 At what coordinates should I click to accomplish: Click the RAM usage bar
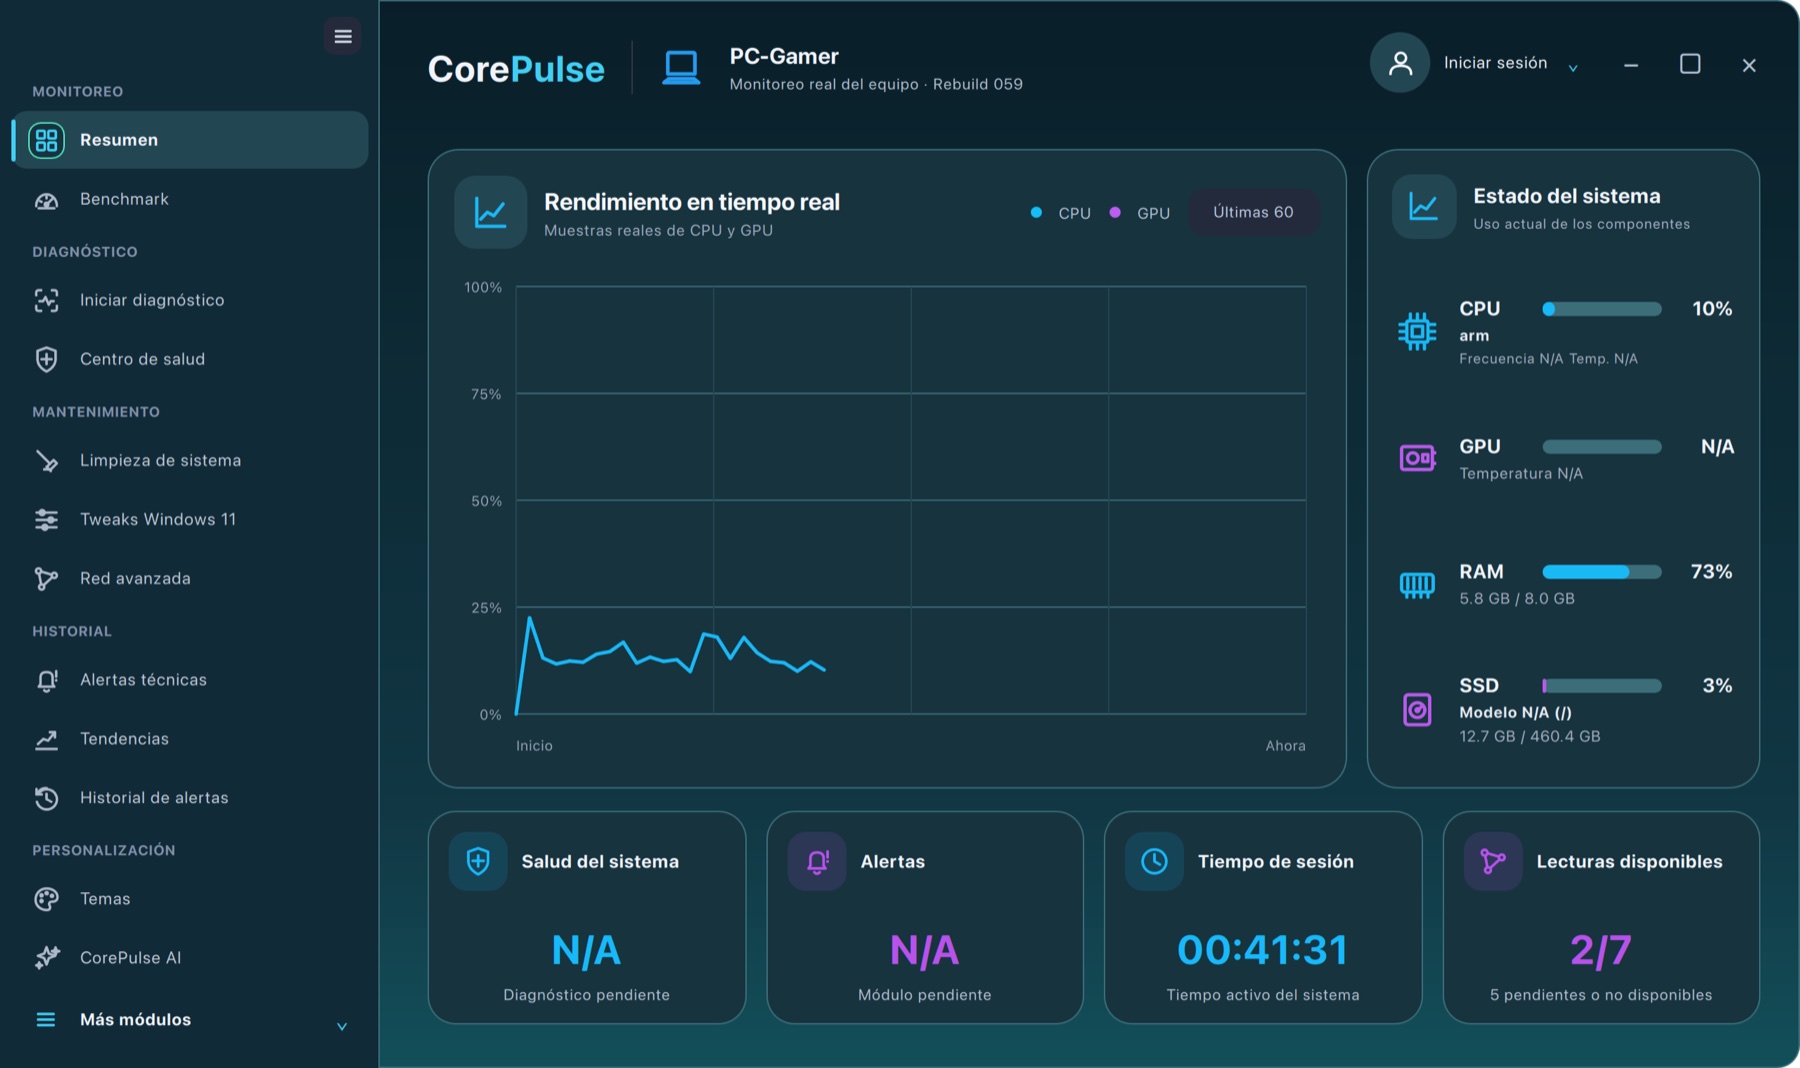pos(1602,572)
